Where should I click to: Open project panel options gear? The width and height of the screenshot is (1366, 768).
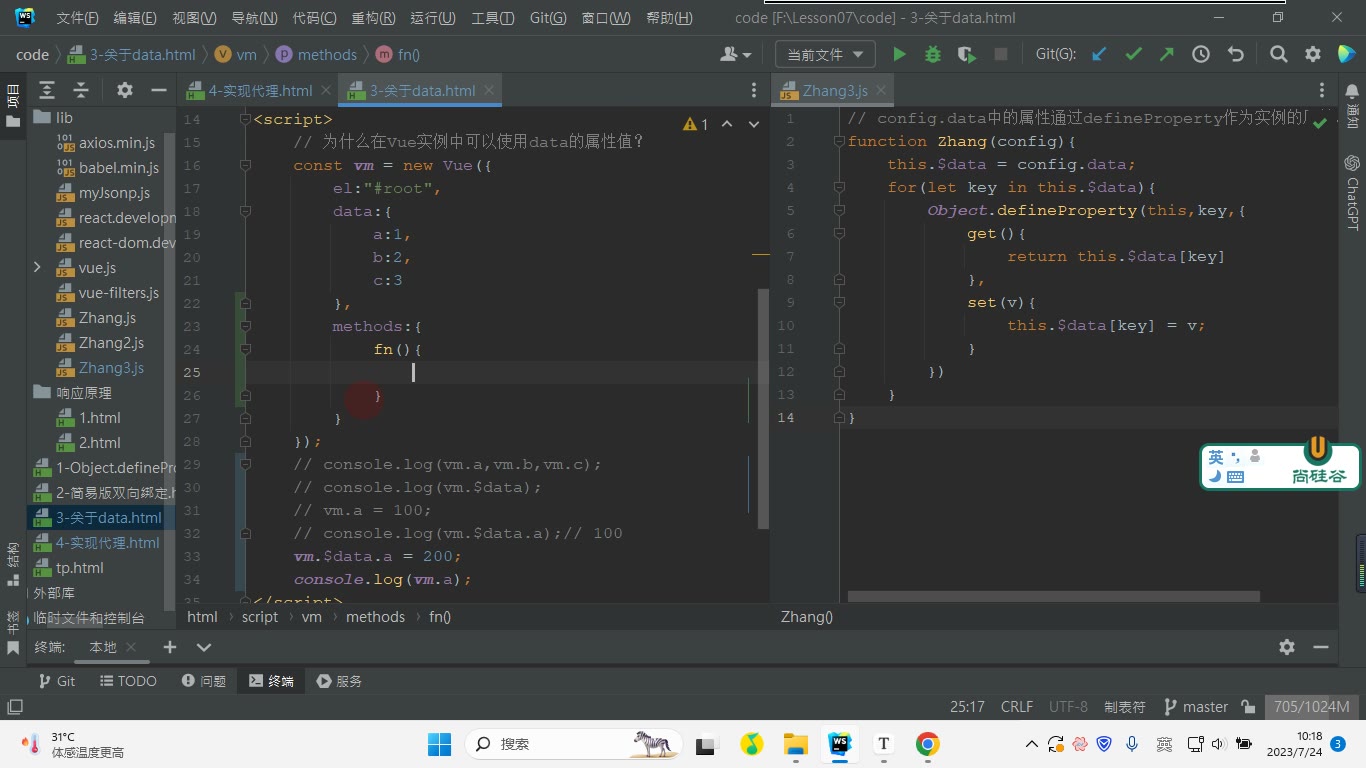(124, 90)
